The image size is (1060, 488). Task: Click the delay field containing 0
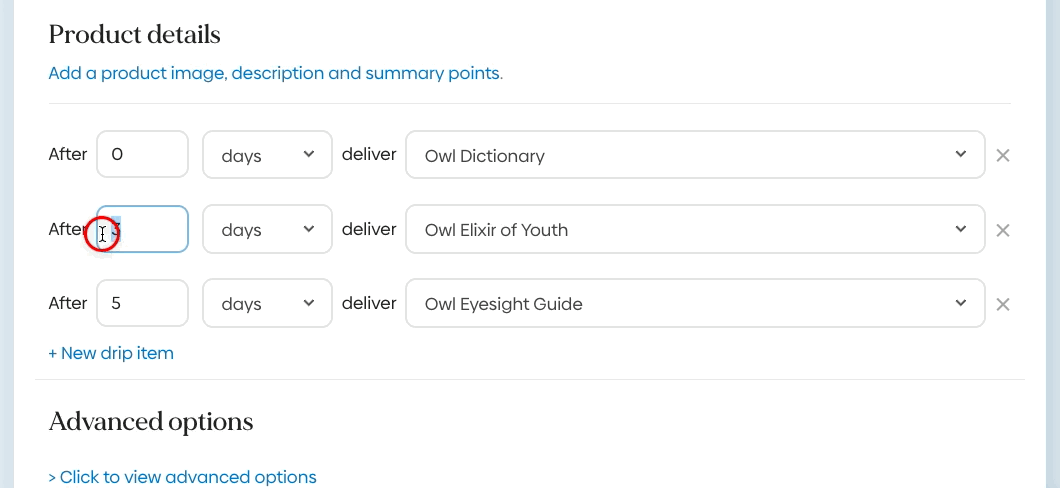(x=142, y=155)
